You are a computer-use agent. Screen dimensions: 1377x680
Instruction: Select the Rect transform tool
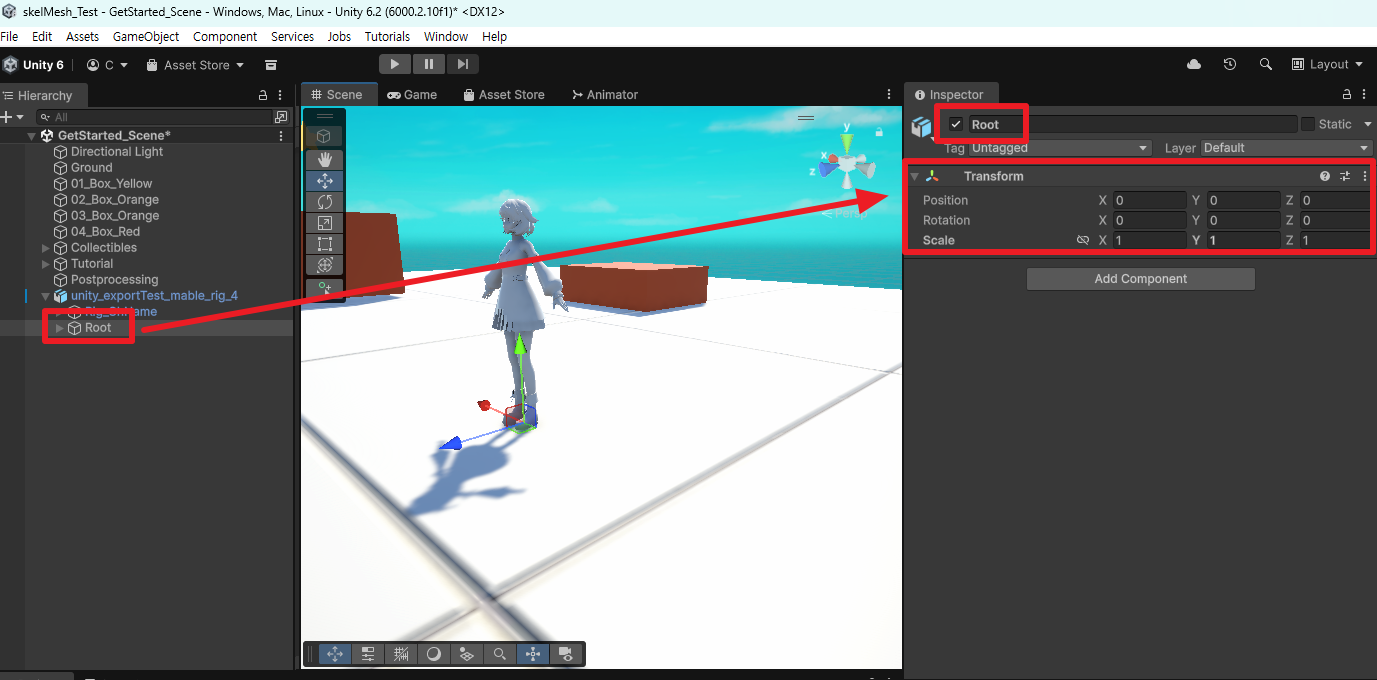[324, 244]
